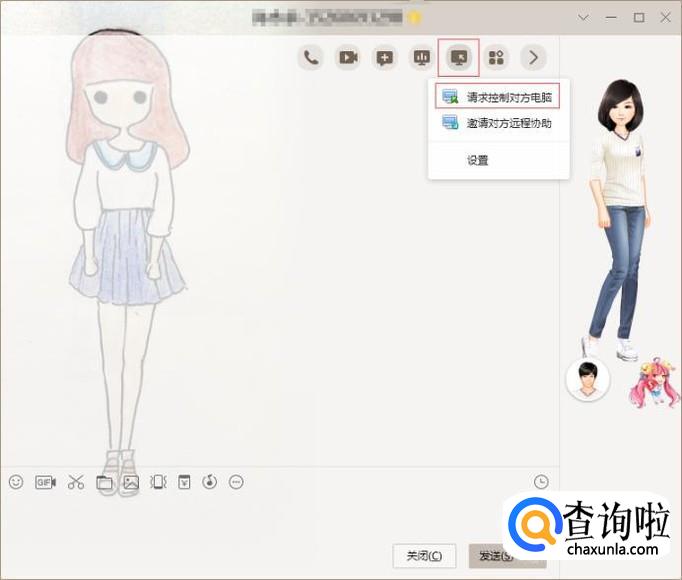Open message history clock icon
The width and height of the screenshot is (682, 580).
tap(541, 482)
